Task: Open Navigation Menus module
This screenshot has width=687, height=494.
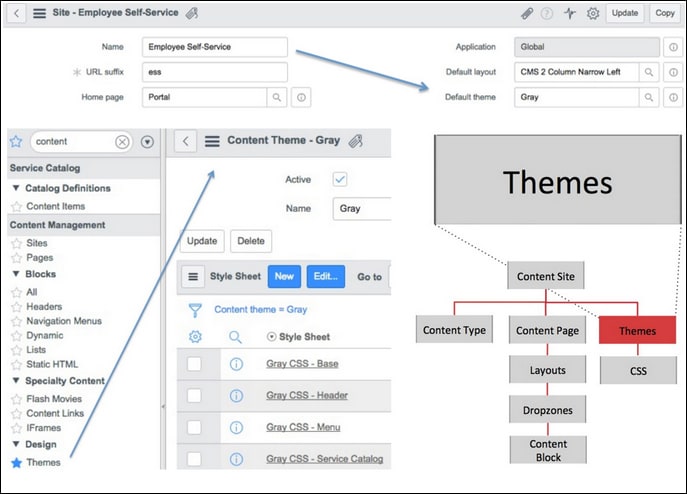Action: 64,321
